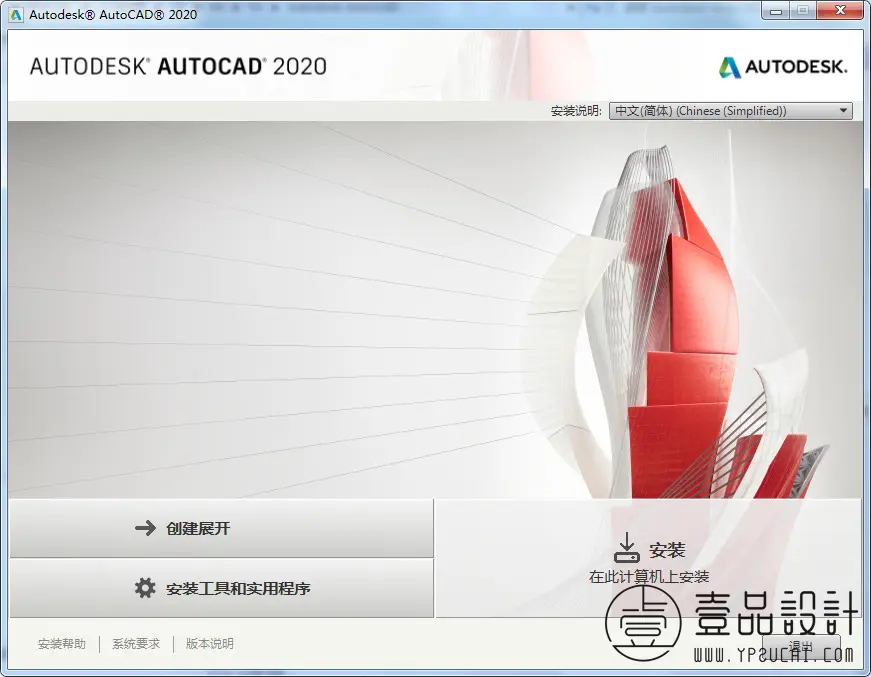Click the 创建展开 deployment button
The height and width of the screenshot is (677, 871).
[x=221, y=528]
